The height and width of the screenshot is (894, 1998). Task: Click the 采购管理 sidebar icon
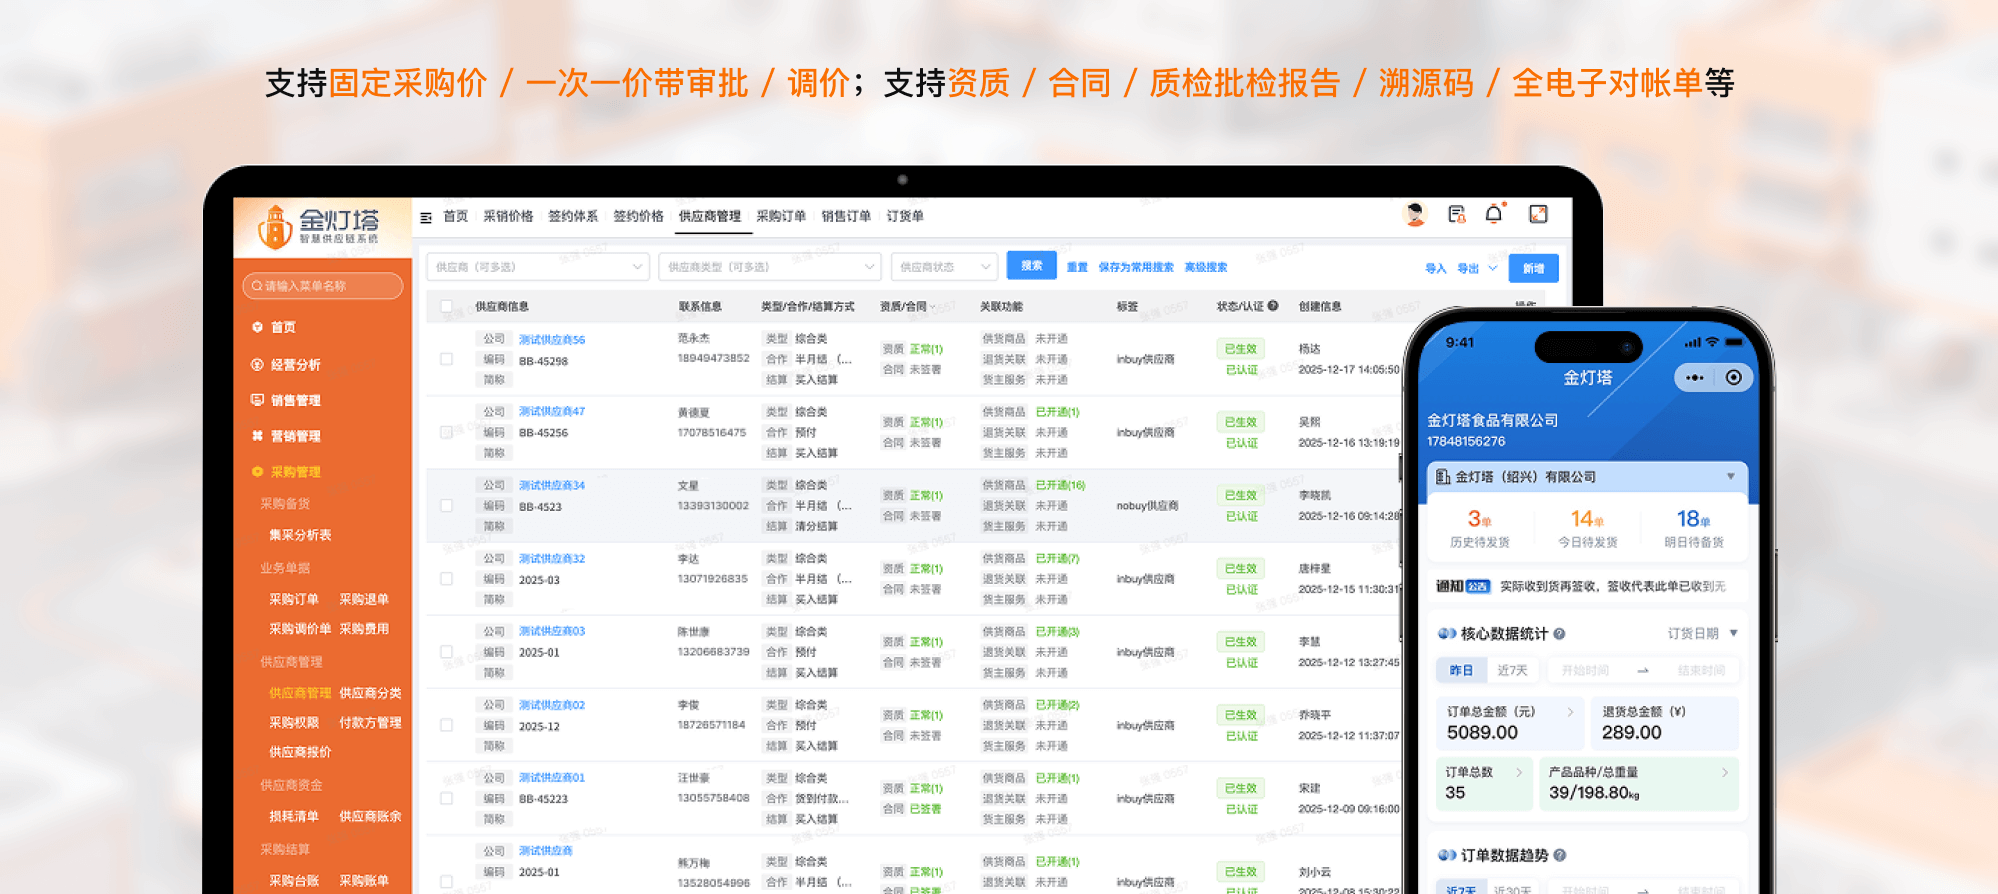257,472
